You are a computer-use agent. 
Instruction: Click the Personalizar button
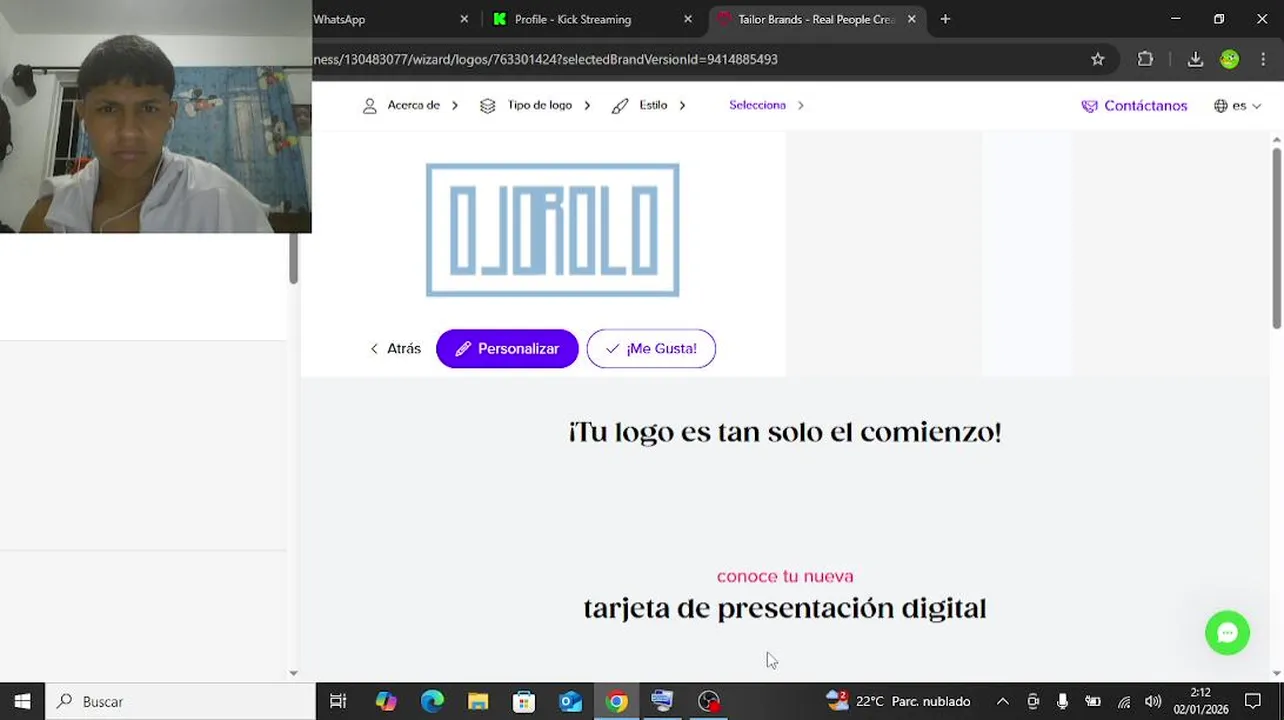click(x=507, y=349)
